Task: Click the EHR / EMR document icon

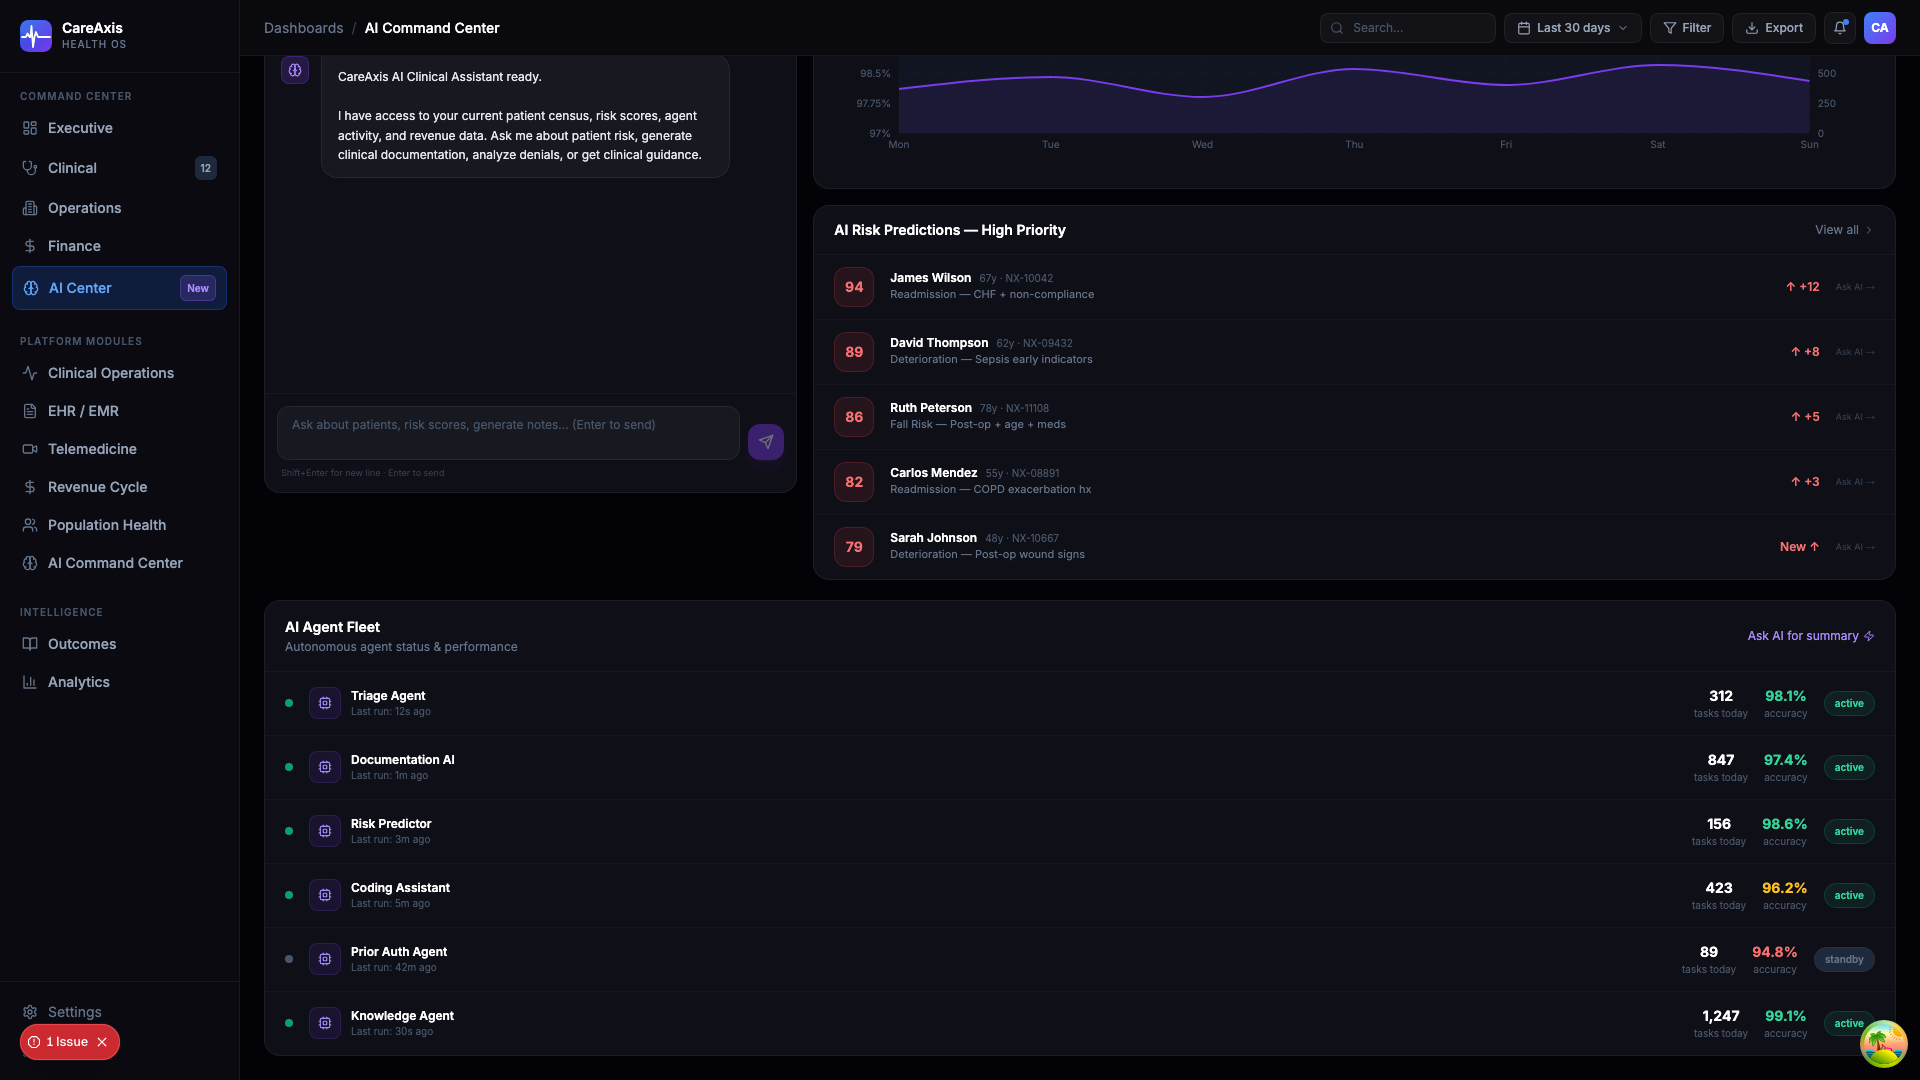Action: click(30, 411)
